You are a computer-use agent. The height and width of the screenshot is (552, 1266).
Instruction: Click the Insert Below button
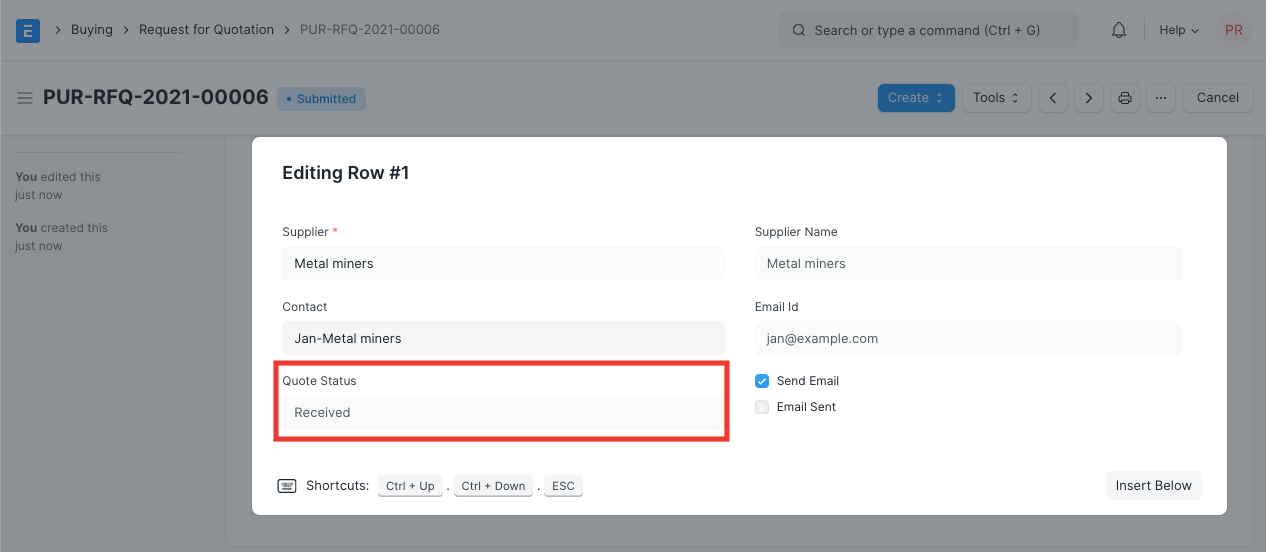point(1153,486)
